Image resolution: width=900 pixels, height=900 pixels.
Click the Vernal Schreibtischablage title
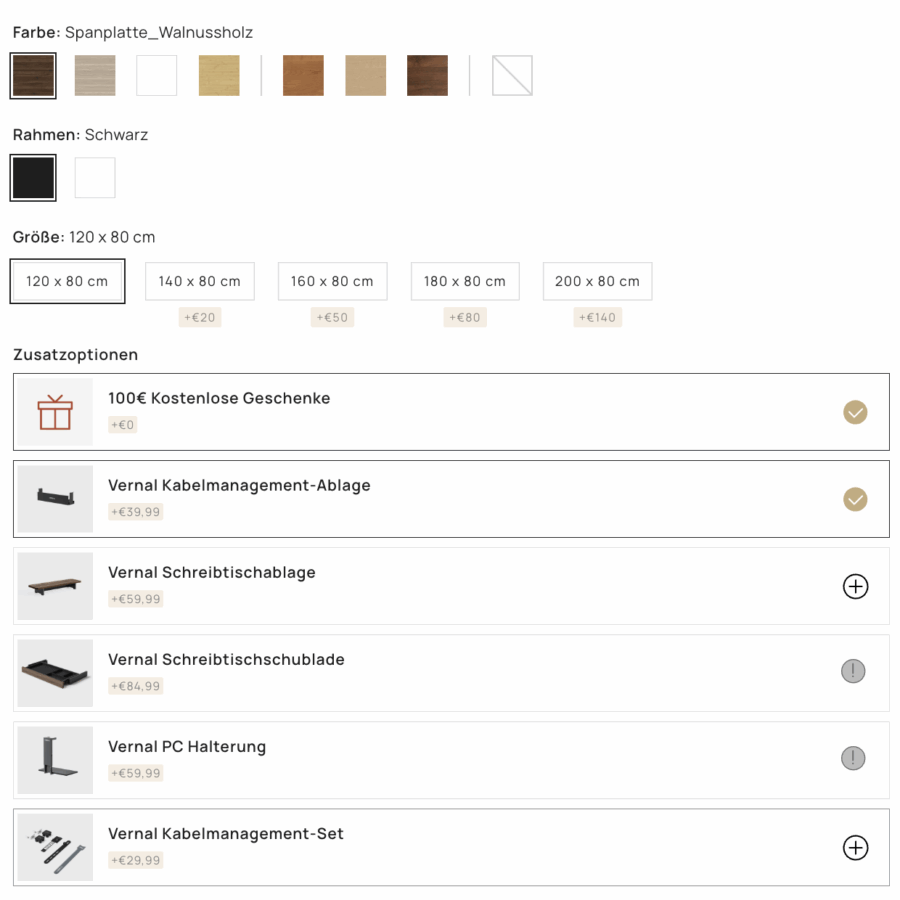tap(212, 573)
